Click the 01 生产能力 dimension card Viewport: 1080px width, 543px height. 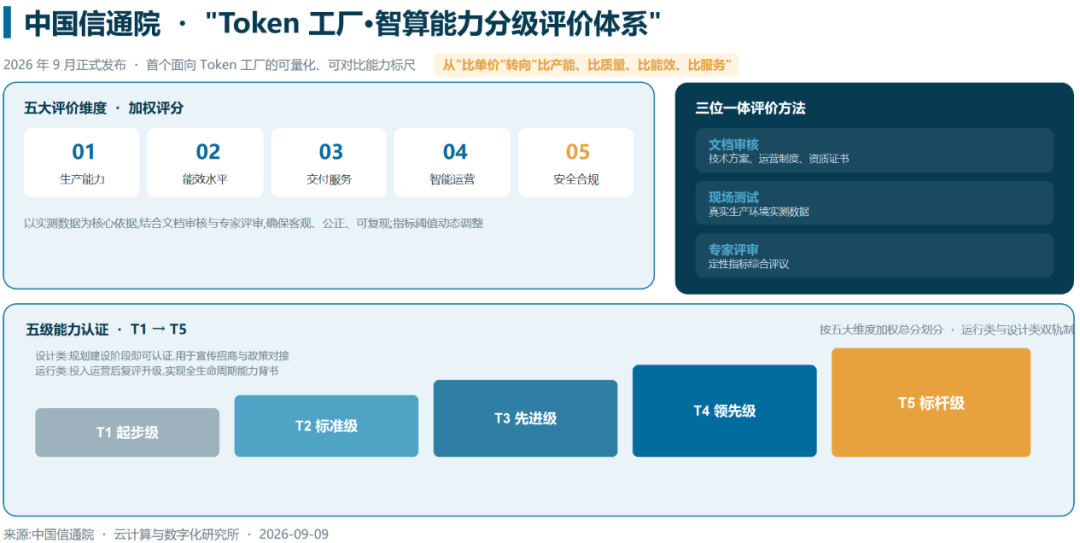(x=82, y=163)
